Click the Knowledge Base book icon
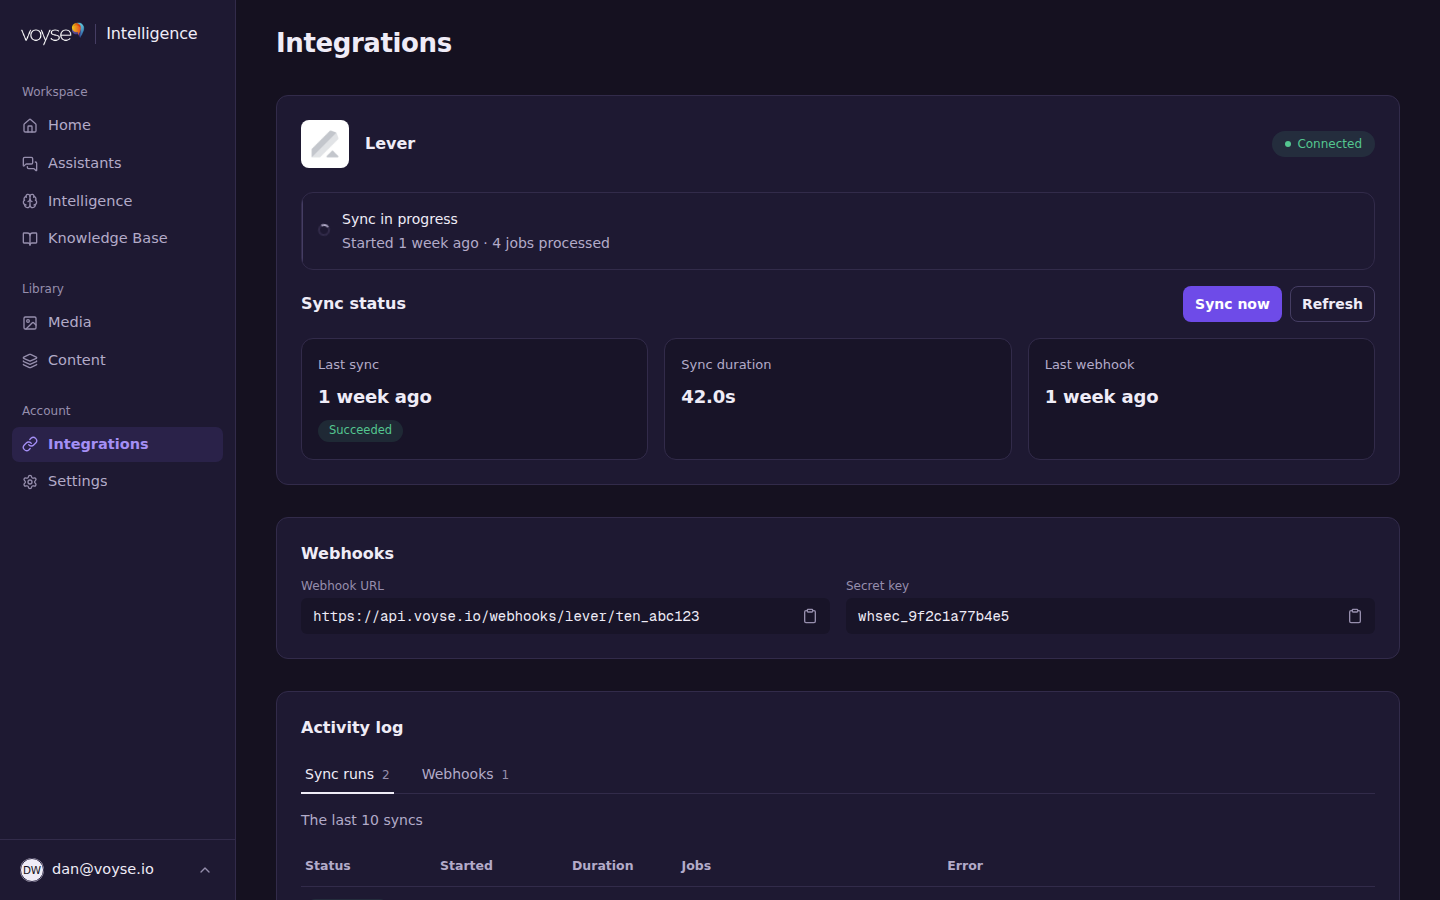Viewport: 1440px width, 900px height. click(30, 239)
